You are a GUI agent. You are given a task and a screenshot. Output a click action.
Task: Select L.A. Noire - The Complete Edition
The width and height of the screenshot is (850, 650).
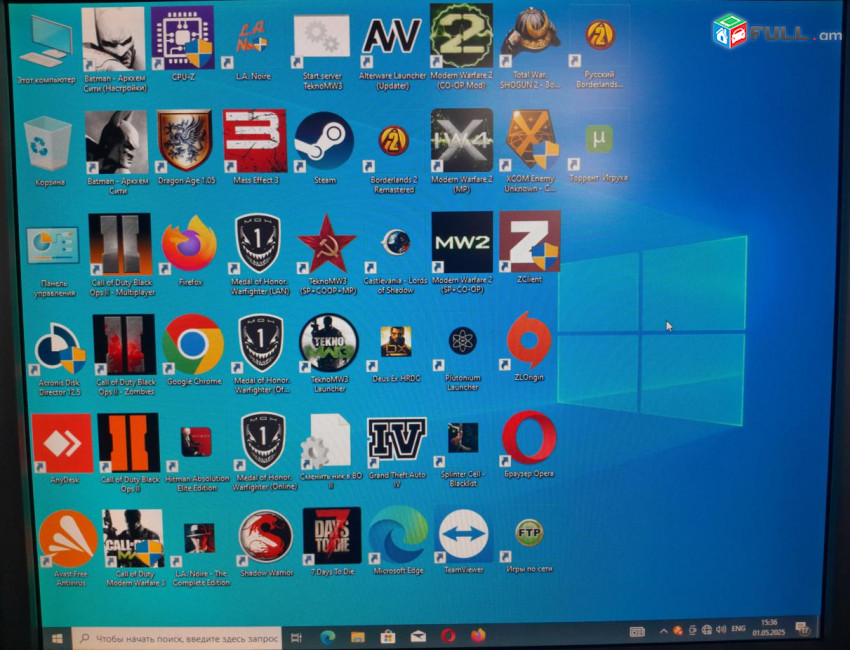point(199,538)
